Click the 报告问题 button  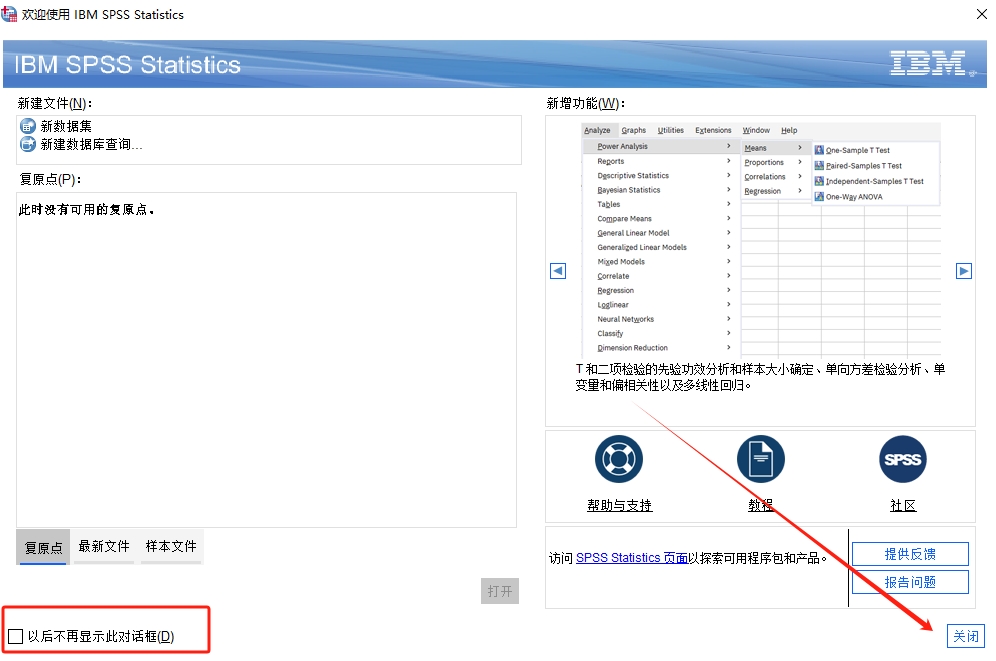click(x=910, y=582)
